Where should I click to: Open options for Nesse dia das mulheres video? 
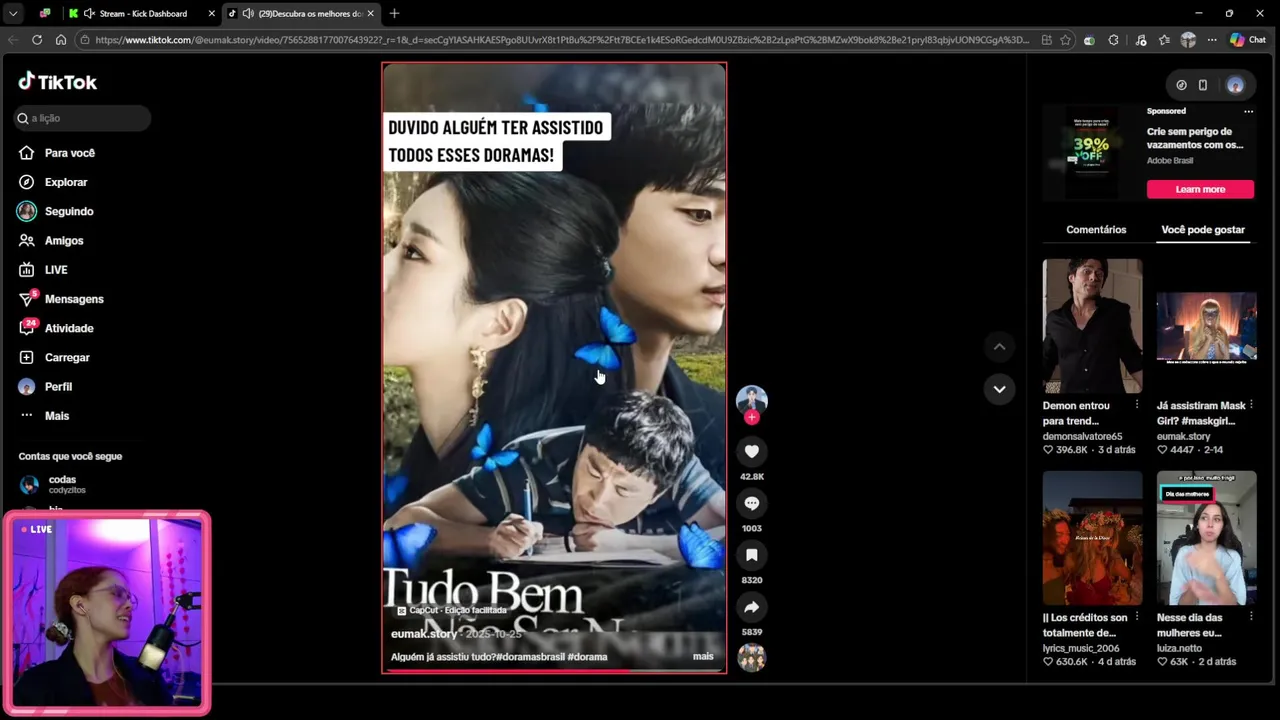pos(1251,617)
